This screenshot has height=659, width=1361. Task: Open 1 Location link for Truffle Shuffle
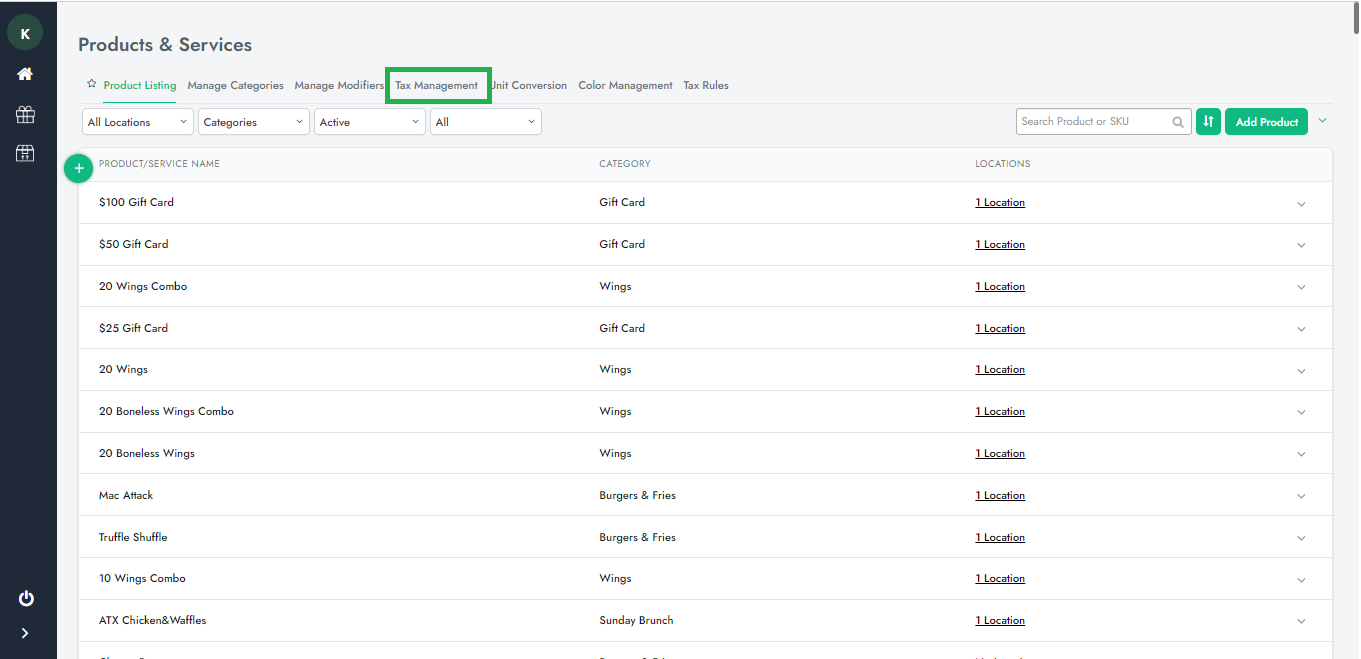(1000, 538)
